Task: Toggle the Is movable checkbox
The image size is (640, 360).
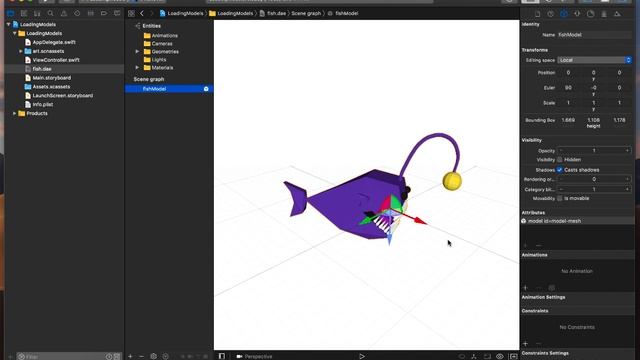Action: [x=560, y=198]
